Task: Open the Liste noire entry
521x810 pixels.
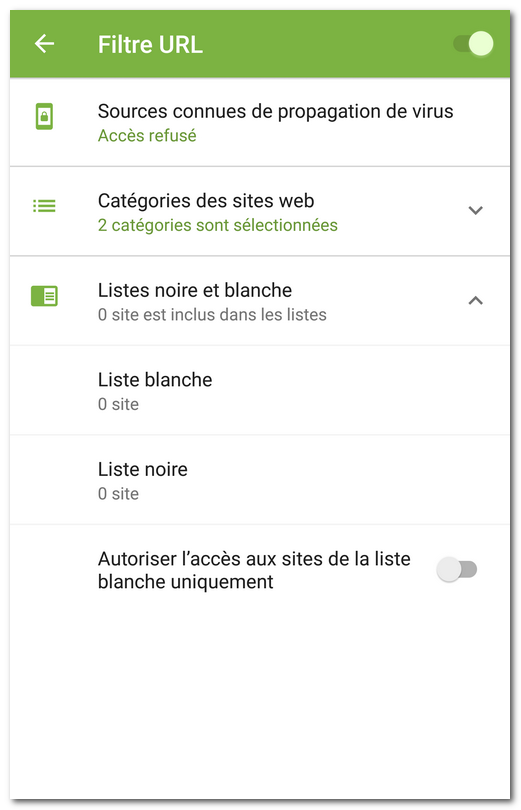Action: (260, 480)
